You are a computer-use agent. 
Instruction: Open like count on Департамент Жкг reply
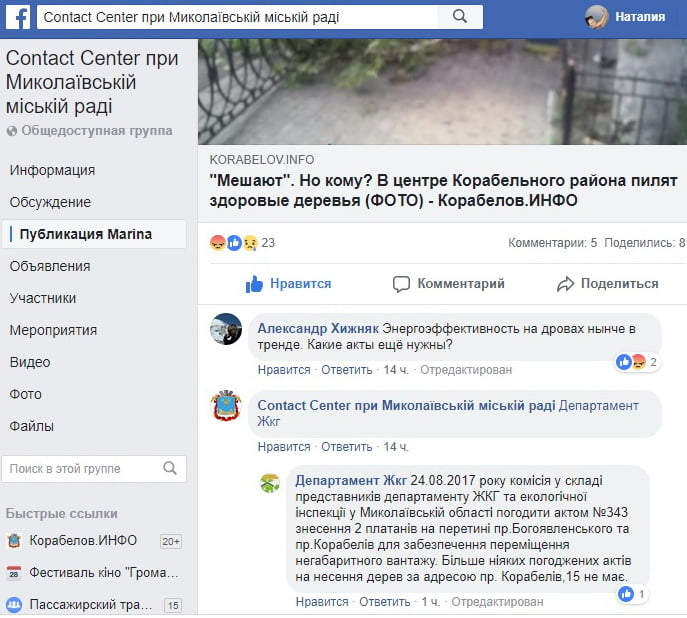point(632,594)
